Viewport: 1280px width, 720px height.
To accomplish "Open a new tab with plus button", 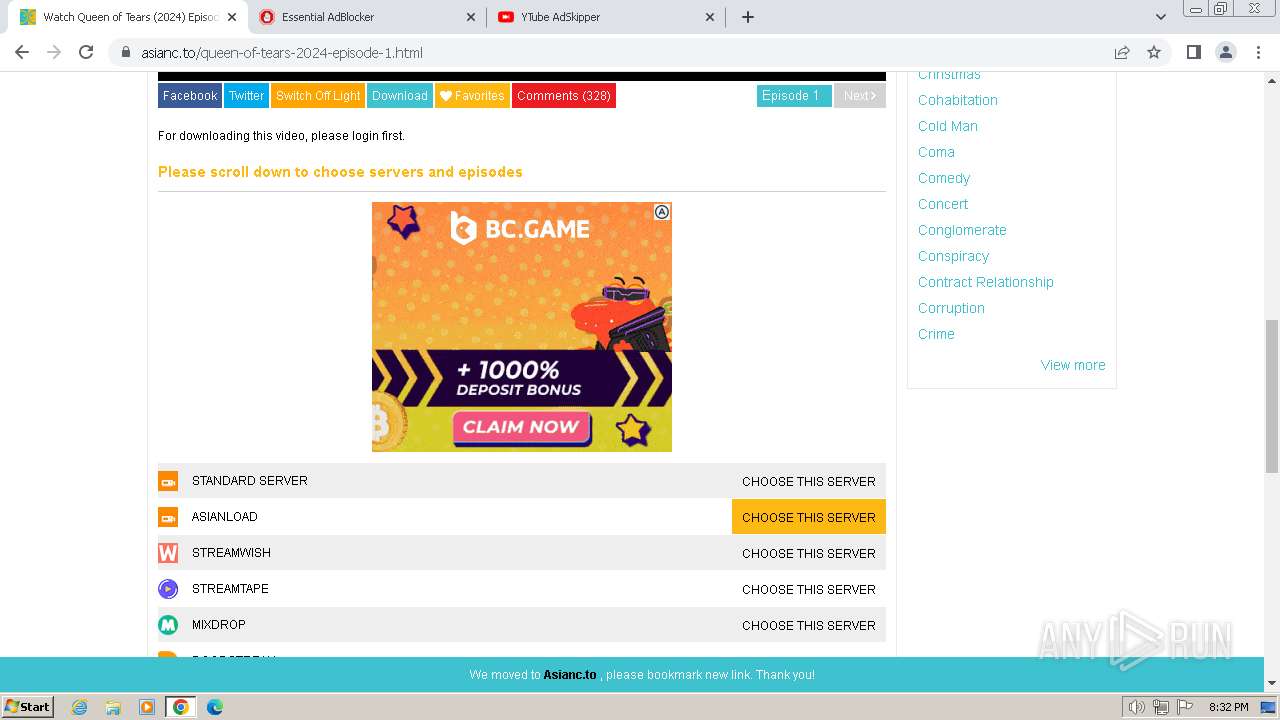I will (x=747, y=17).
